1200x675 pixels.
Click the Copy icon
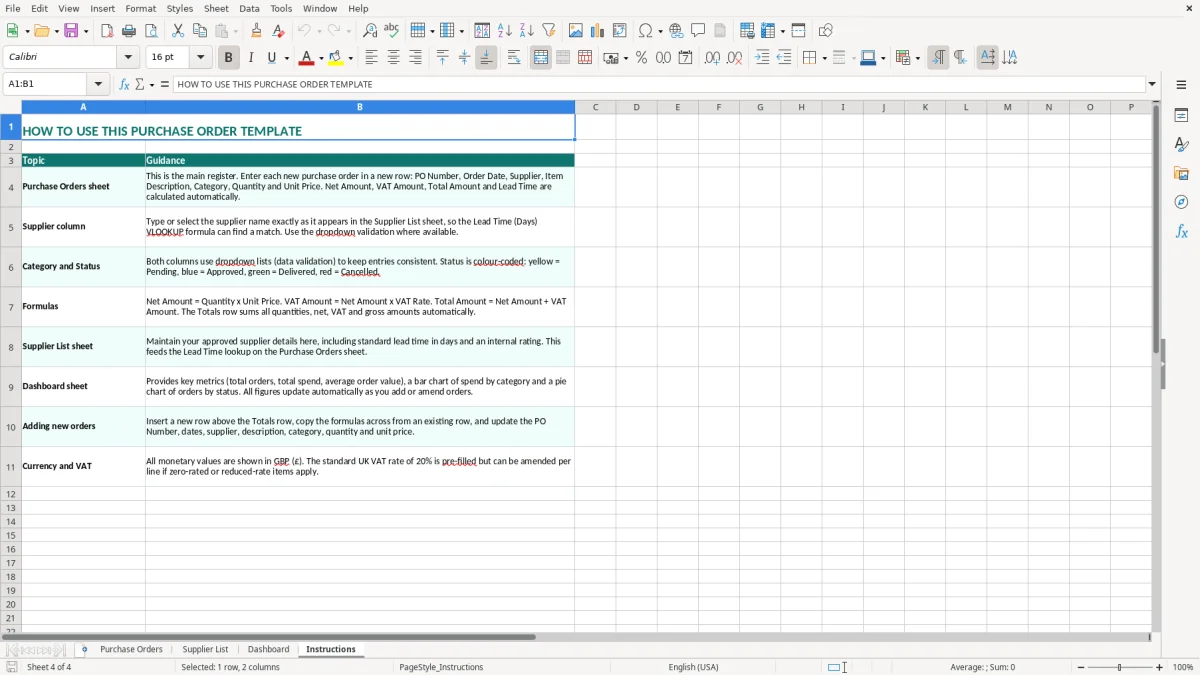coord(200,31)
